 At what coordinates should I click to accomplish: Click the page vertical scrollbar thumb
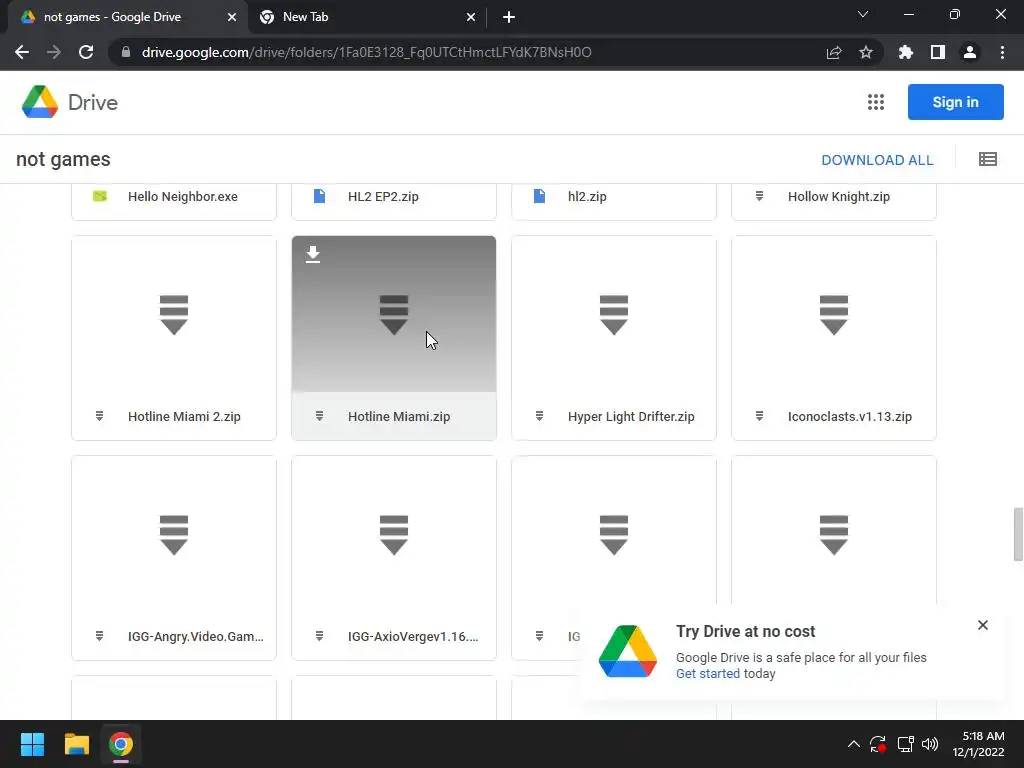click(1018, 534)
